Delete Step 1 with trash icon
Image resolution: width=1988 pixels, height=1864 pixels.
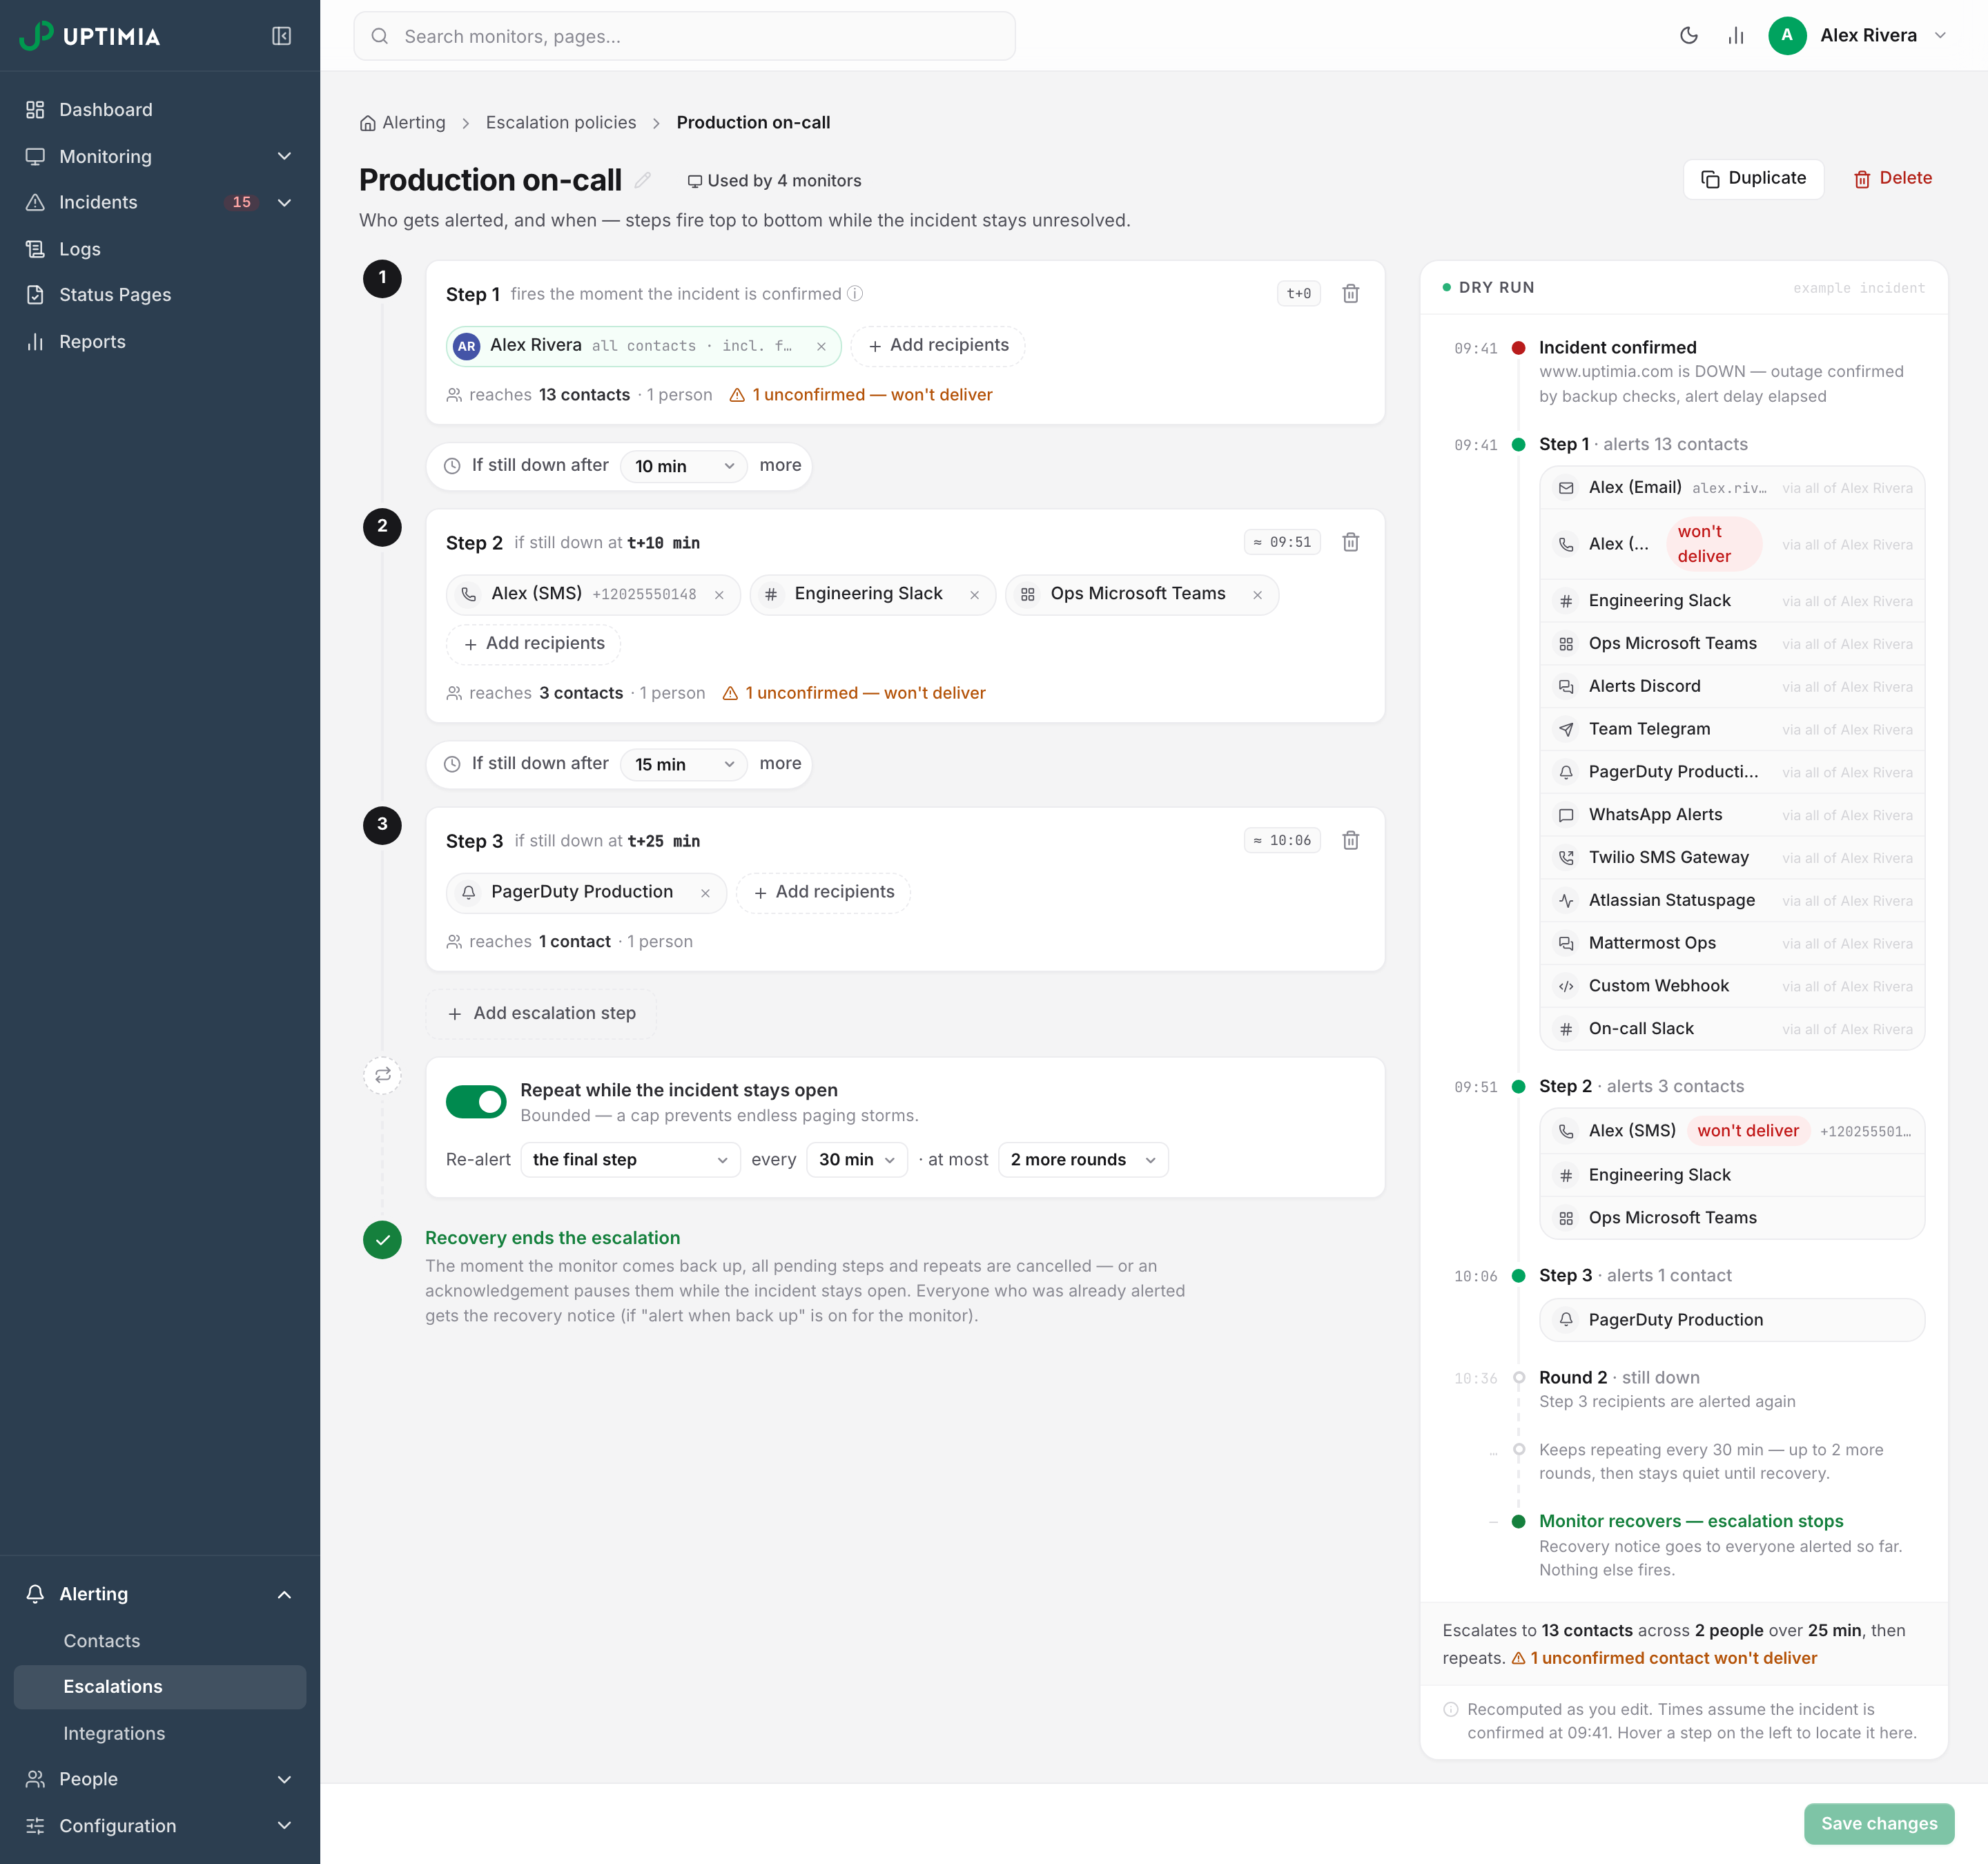[x=1350, y=294]
